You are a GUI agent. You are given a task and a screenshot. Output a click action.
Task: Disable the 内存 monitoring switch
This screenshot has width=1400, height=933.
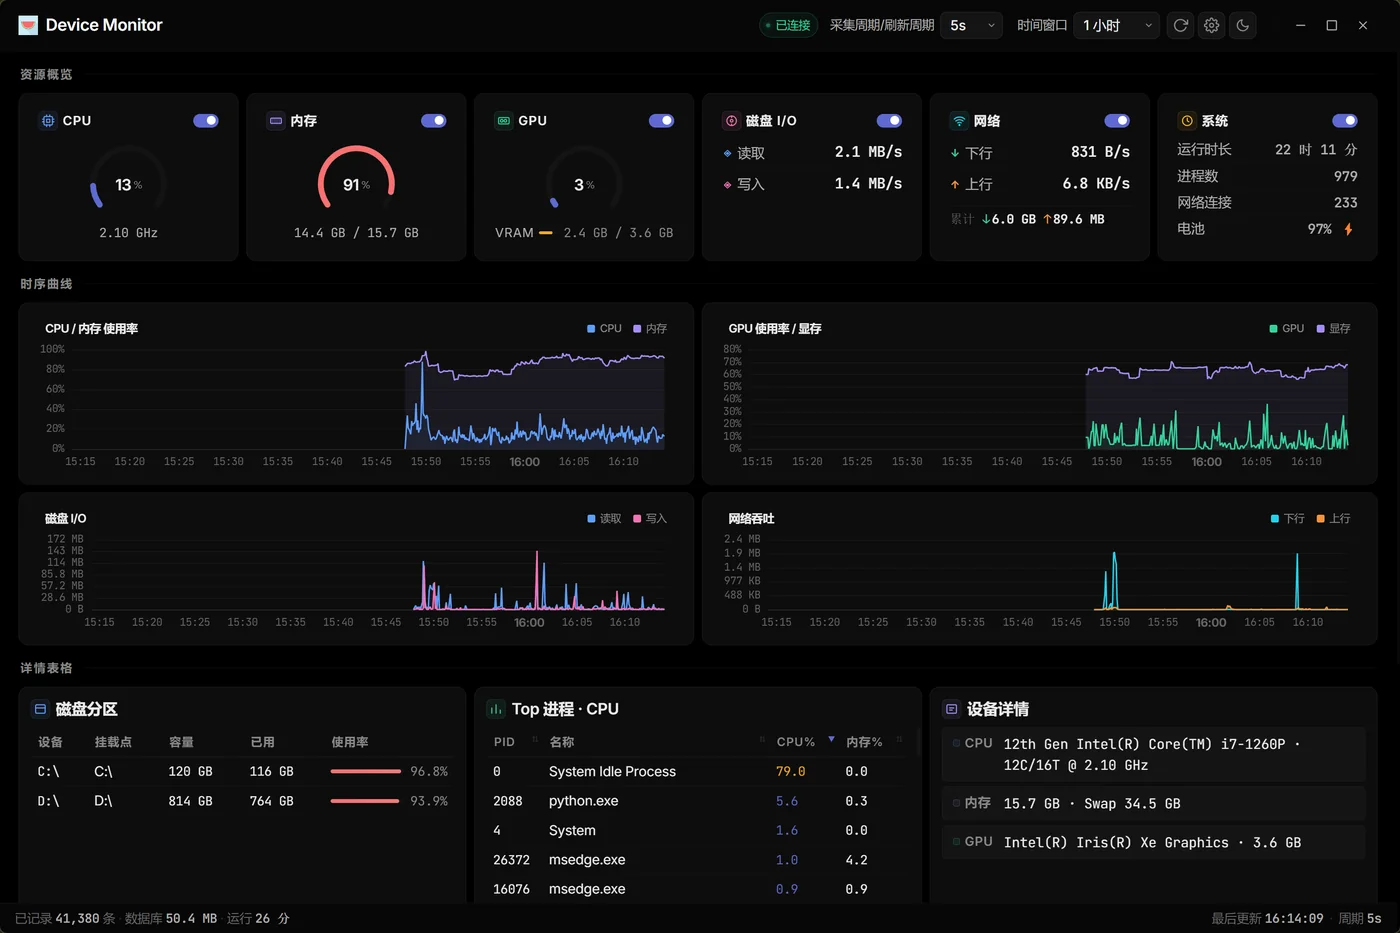click(434, 121)
